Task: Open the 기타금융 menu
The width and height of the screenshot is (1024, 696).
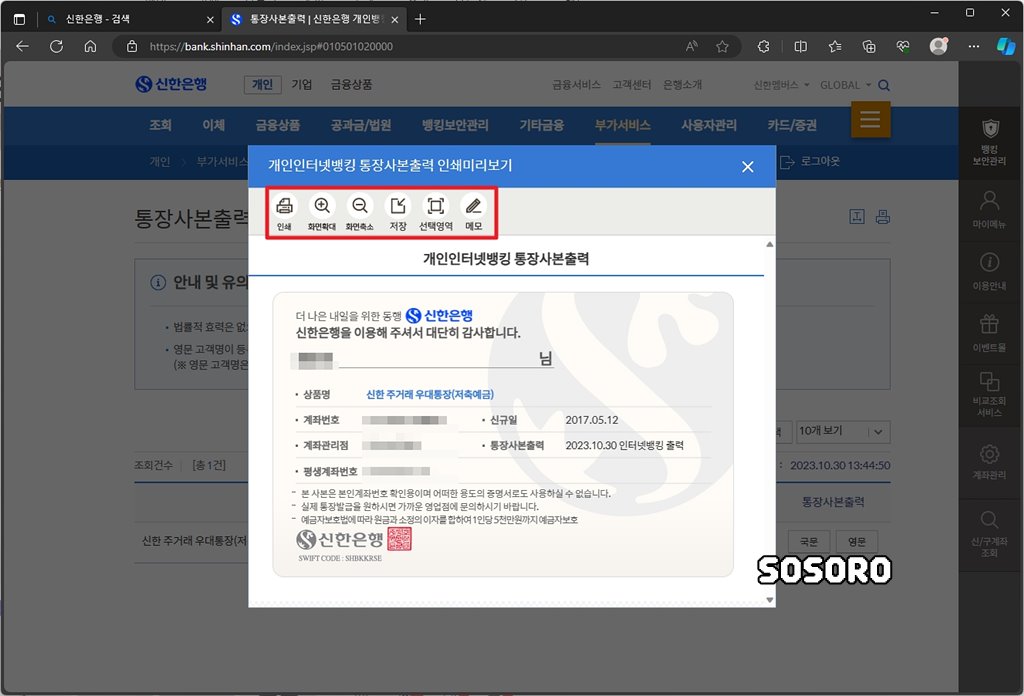Action: pos(542,125)
